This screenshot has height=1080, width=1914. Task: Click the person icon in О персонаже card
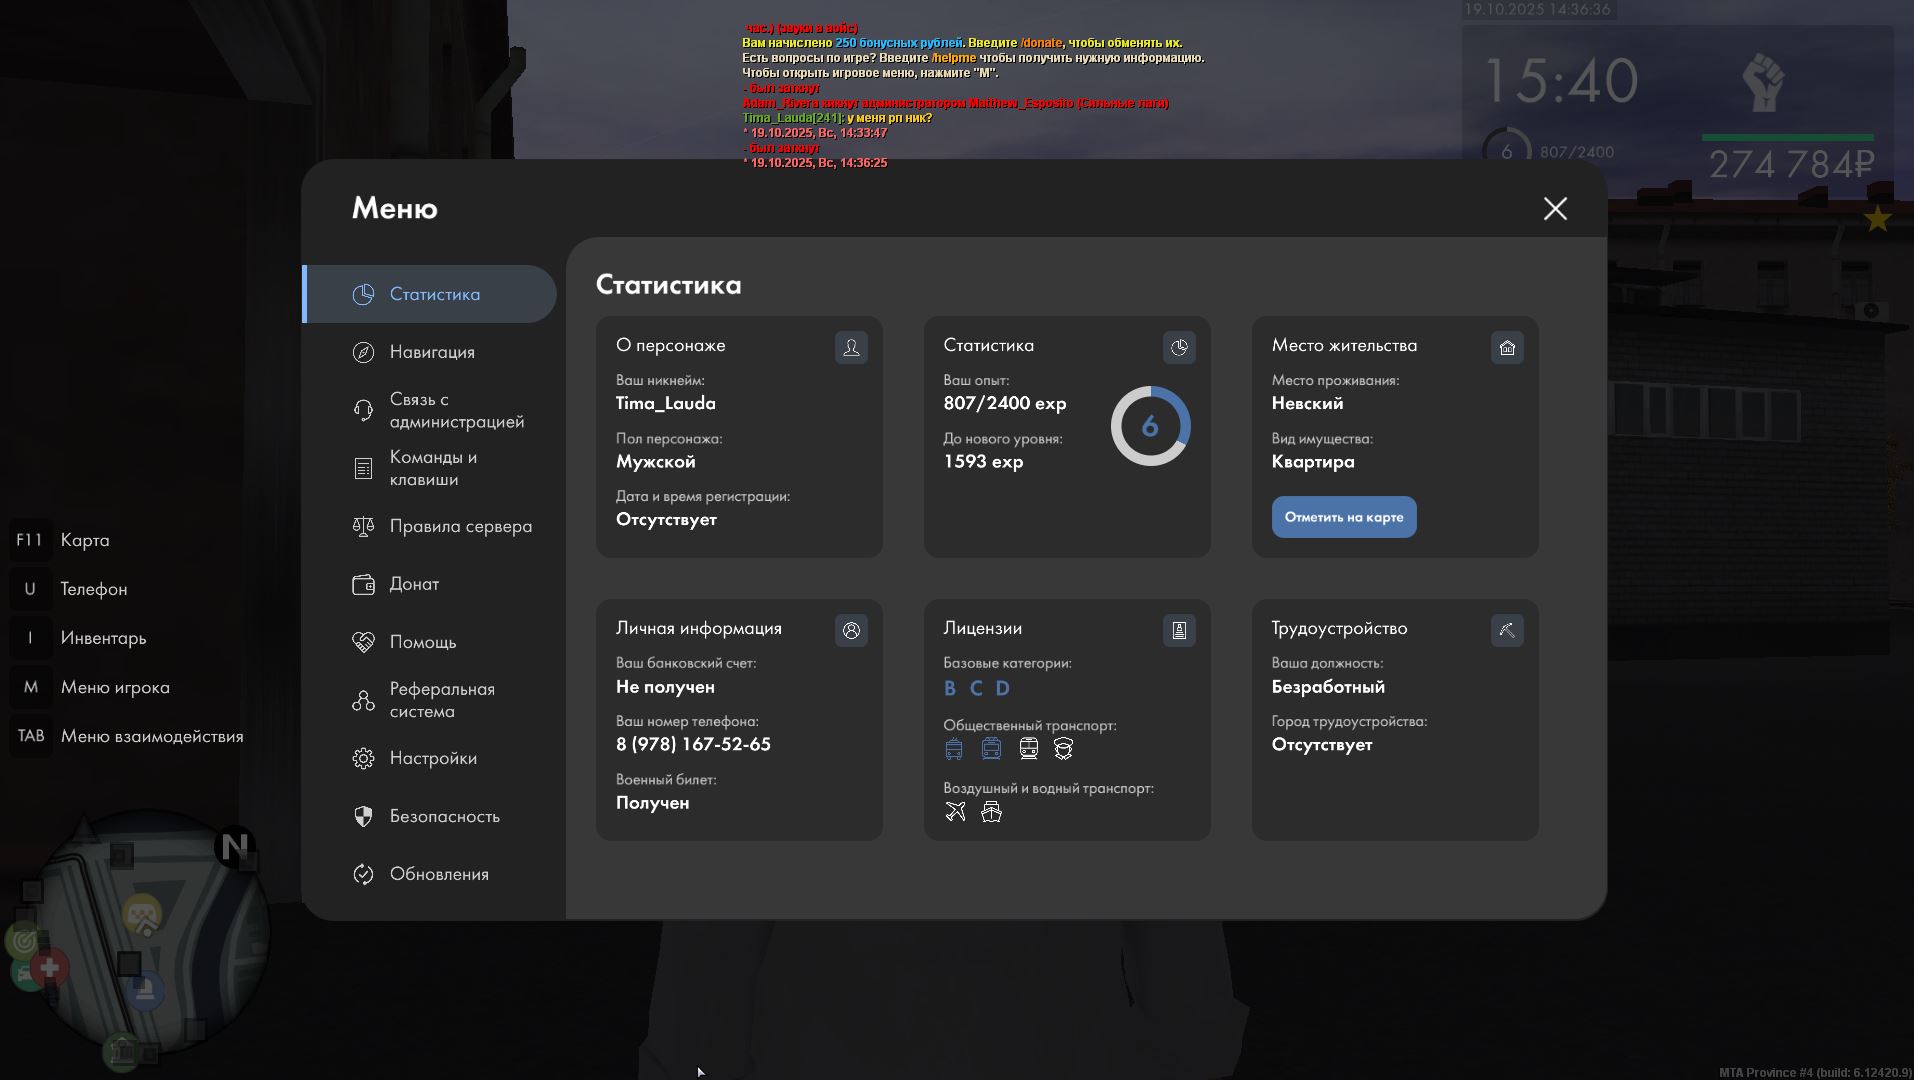click(851, 347)
